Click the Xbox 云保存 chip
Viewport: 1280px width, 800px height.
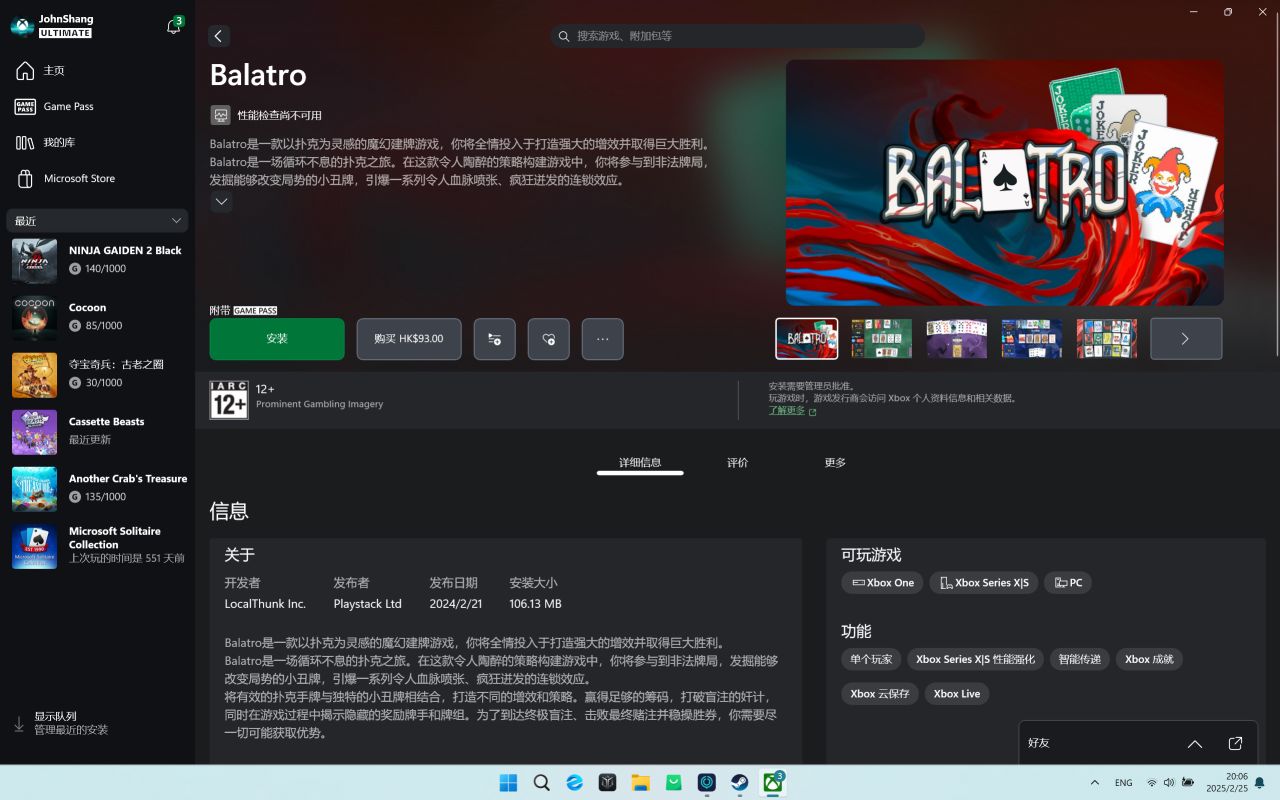pyautogui.click(x=880, y=694)
